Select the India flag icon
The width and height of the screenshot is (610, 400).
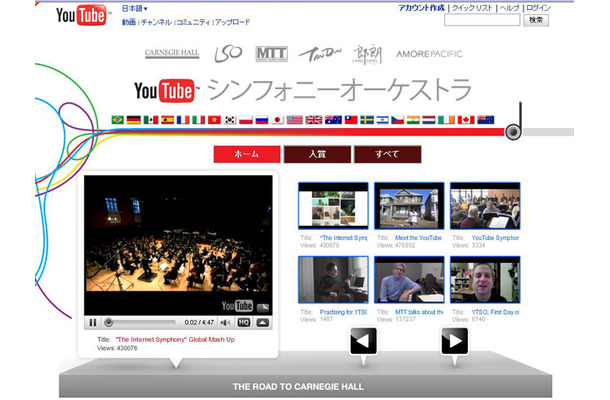[x=413, y=120]
